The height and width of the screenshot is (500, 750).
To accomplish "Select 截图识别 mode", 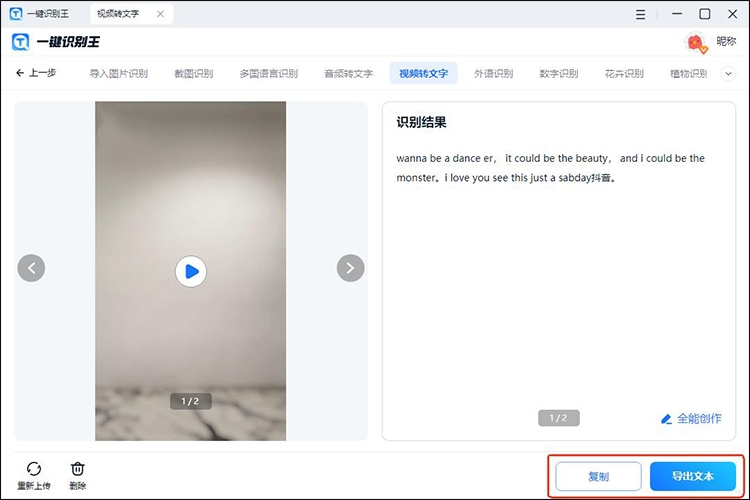I will (194, 74).
